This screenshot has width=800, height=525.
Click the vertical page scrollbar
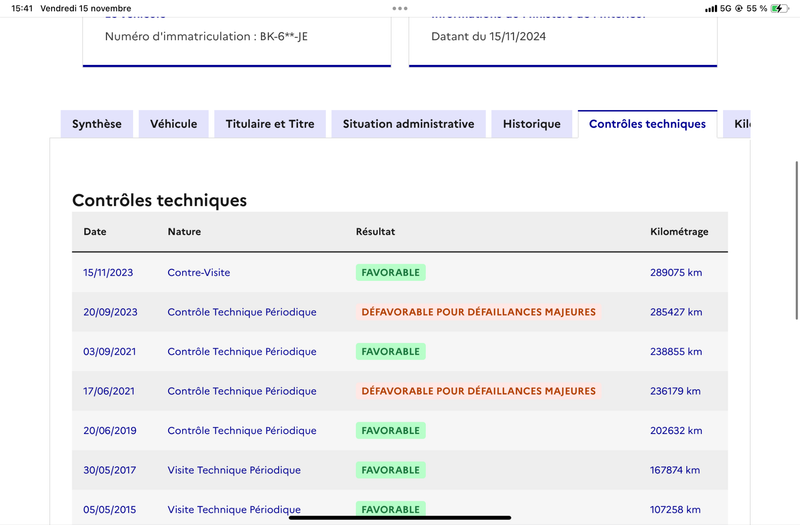point(797,240)
